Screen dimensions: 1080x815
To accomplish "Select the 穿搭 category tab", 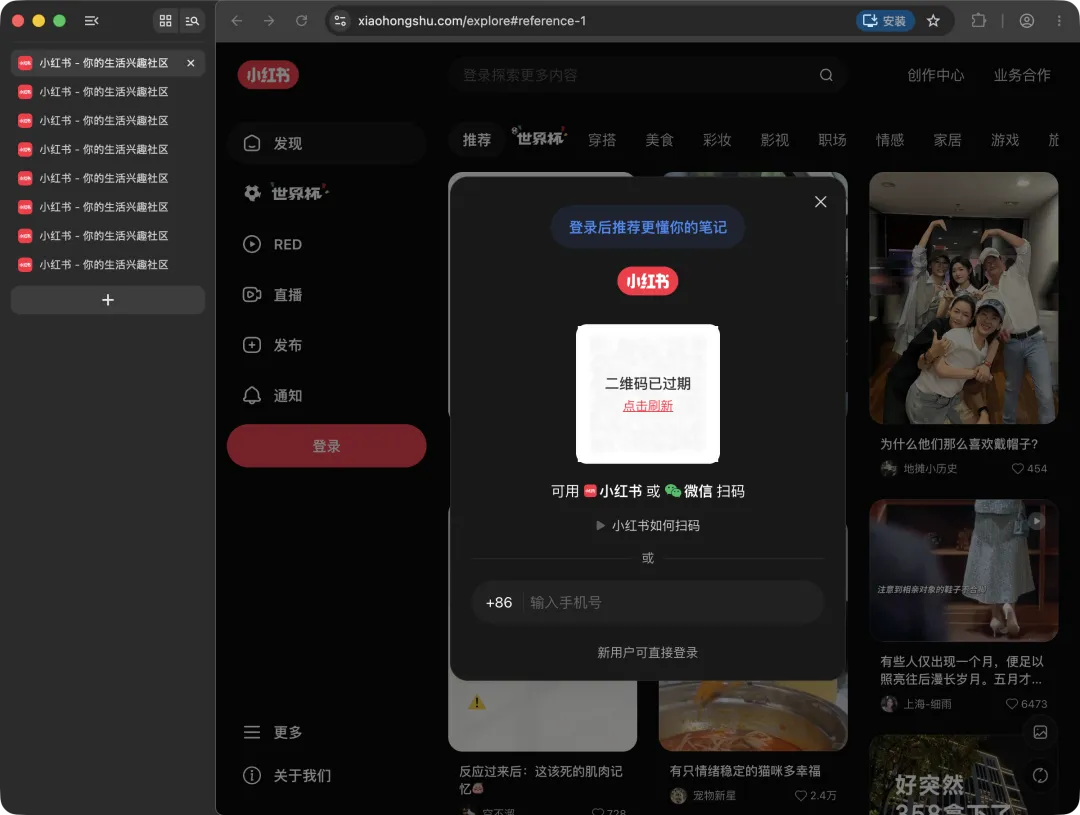I will click(x=602, y=140).
